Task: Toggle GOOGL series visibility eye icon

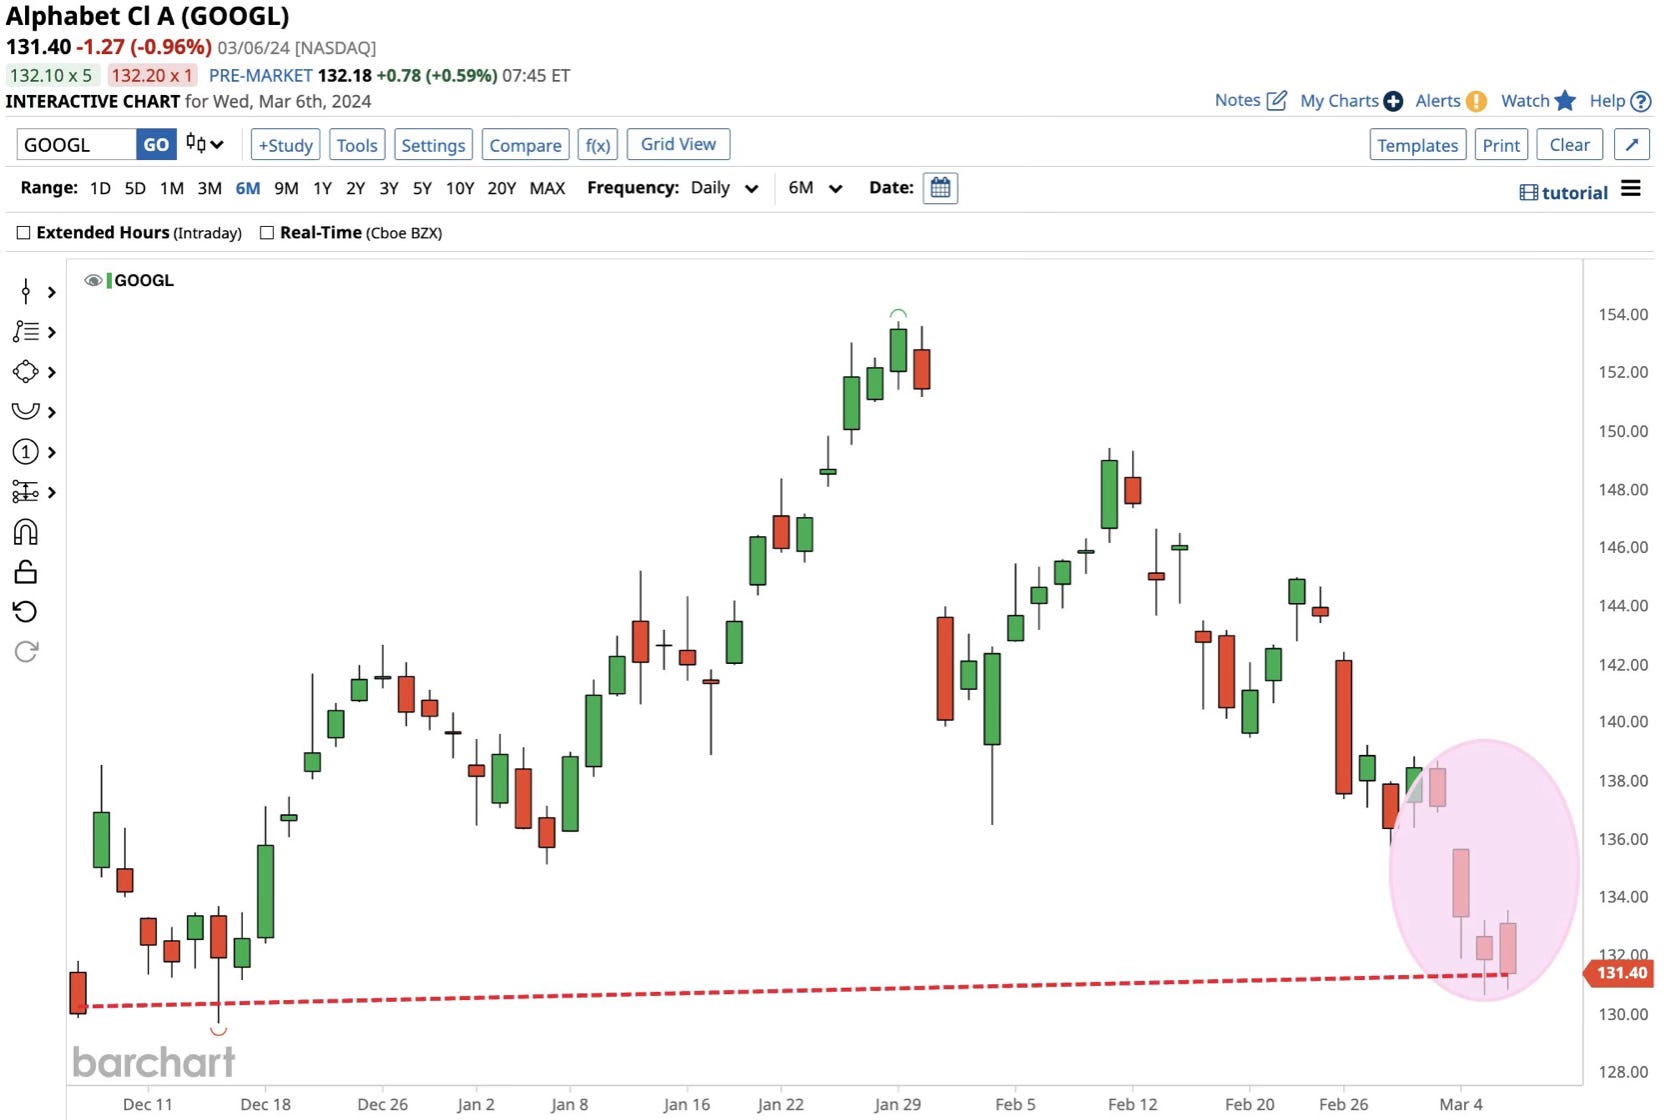Action: 93,280
